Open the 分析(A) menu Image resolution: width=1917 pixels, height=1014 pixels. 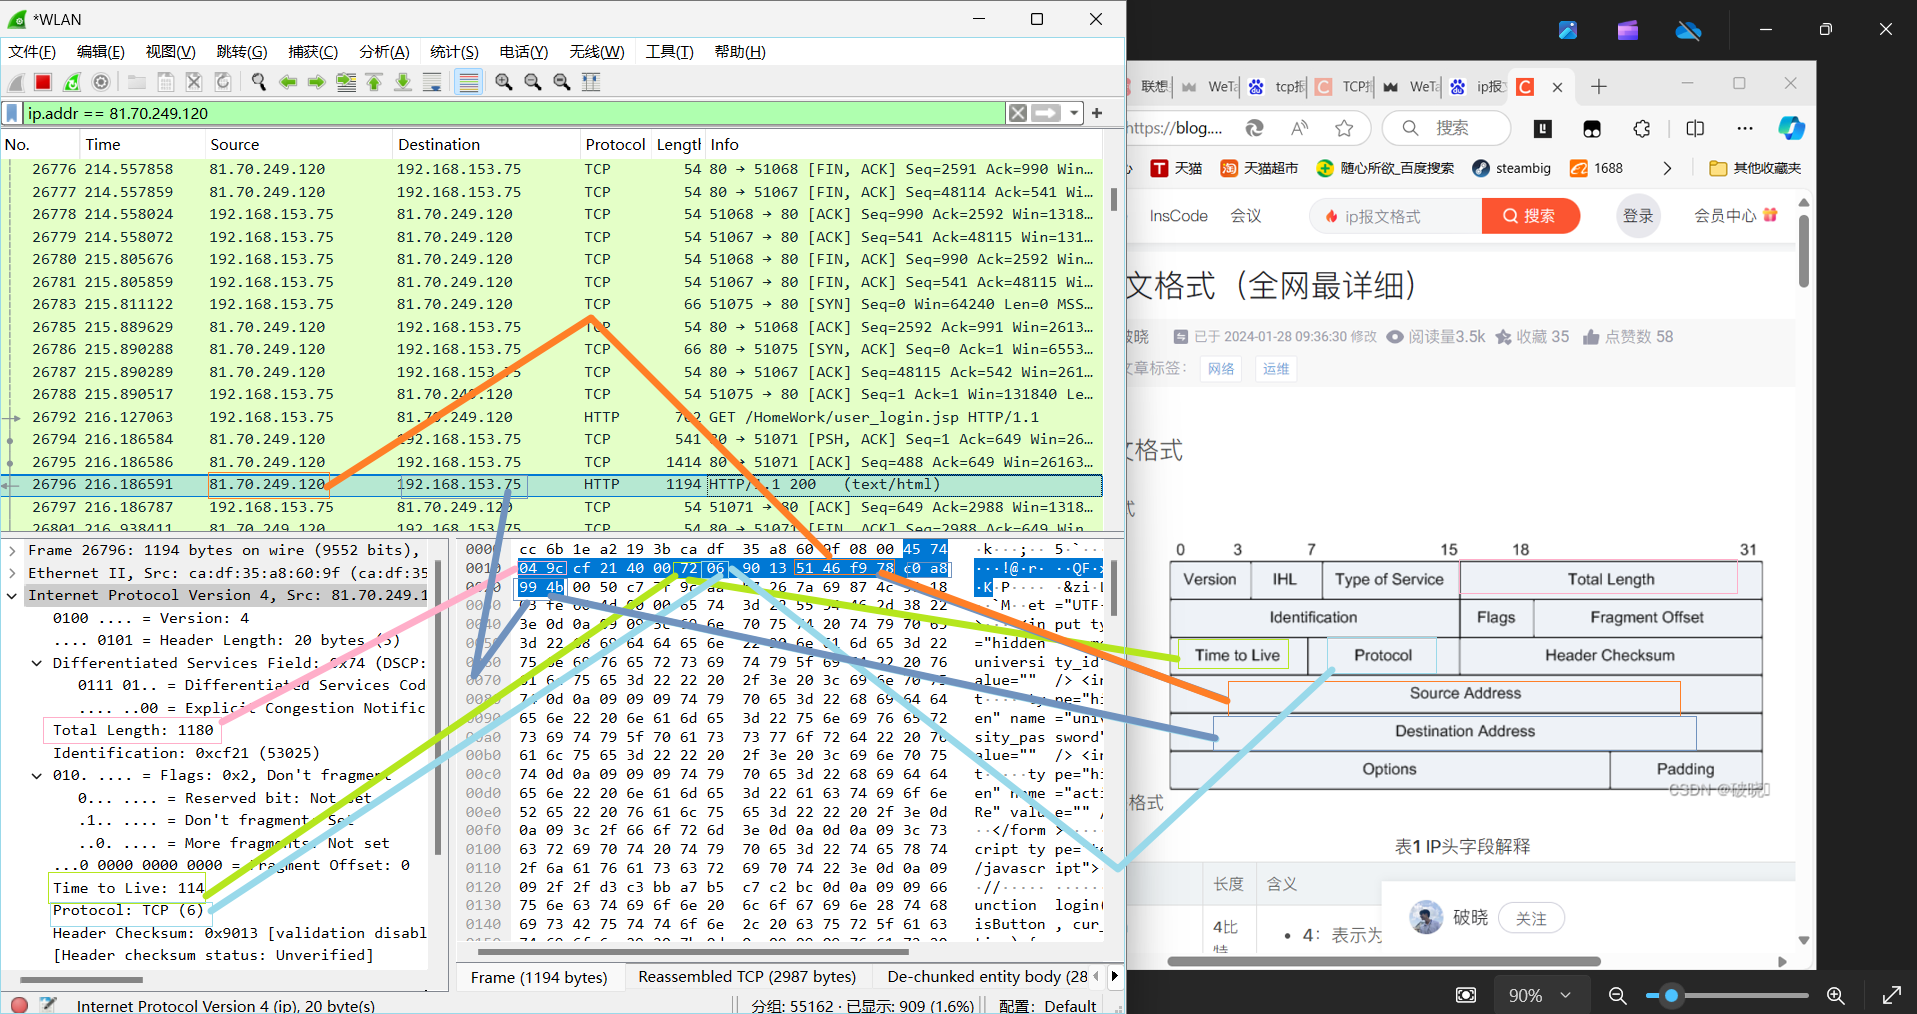[385, 52]
